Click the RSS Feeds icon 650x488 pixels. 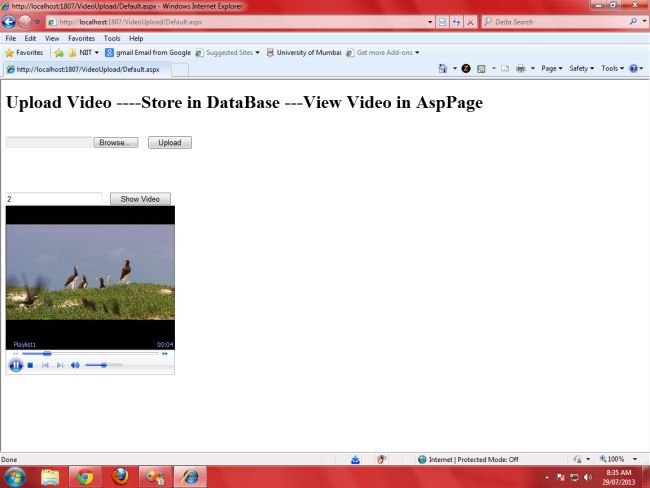point(481,68)
